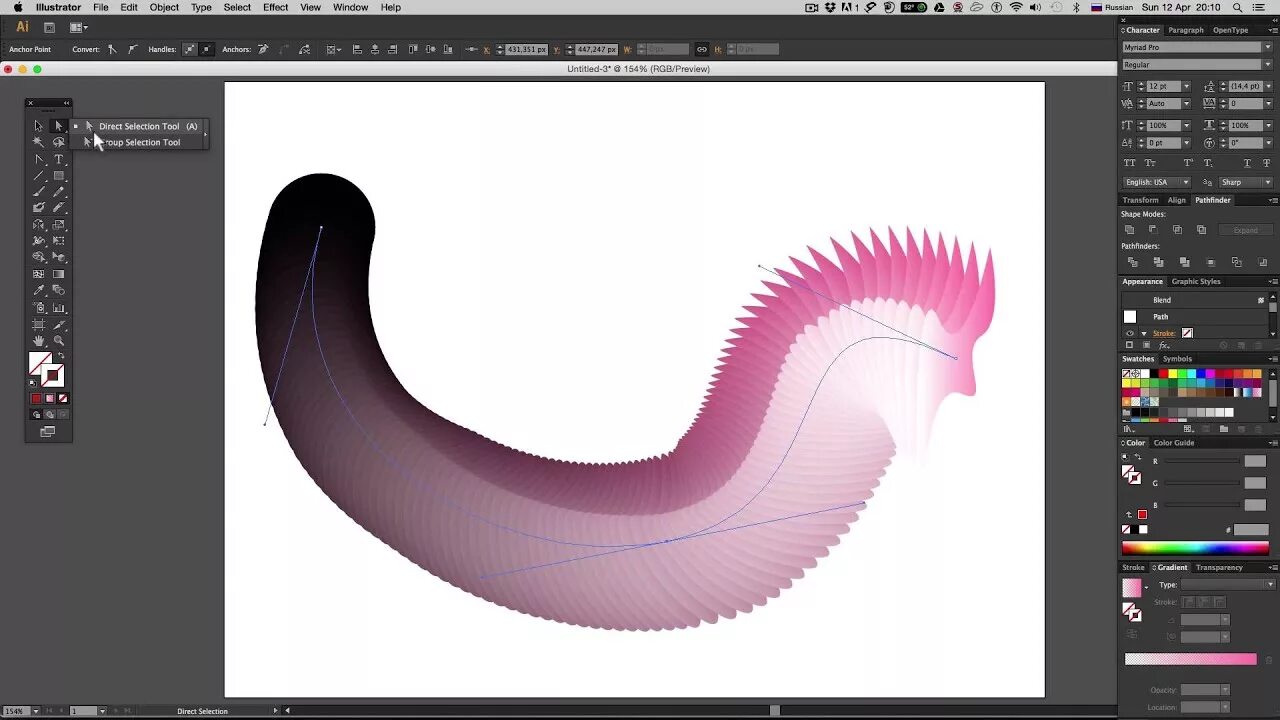Viewport: 1280px width, 720px height.
Task: Pick the yellow swatch in Swatches panel
Action: (x=1172, y=374)
